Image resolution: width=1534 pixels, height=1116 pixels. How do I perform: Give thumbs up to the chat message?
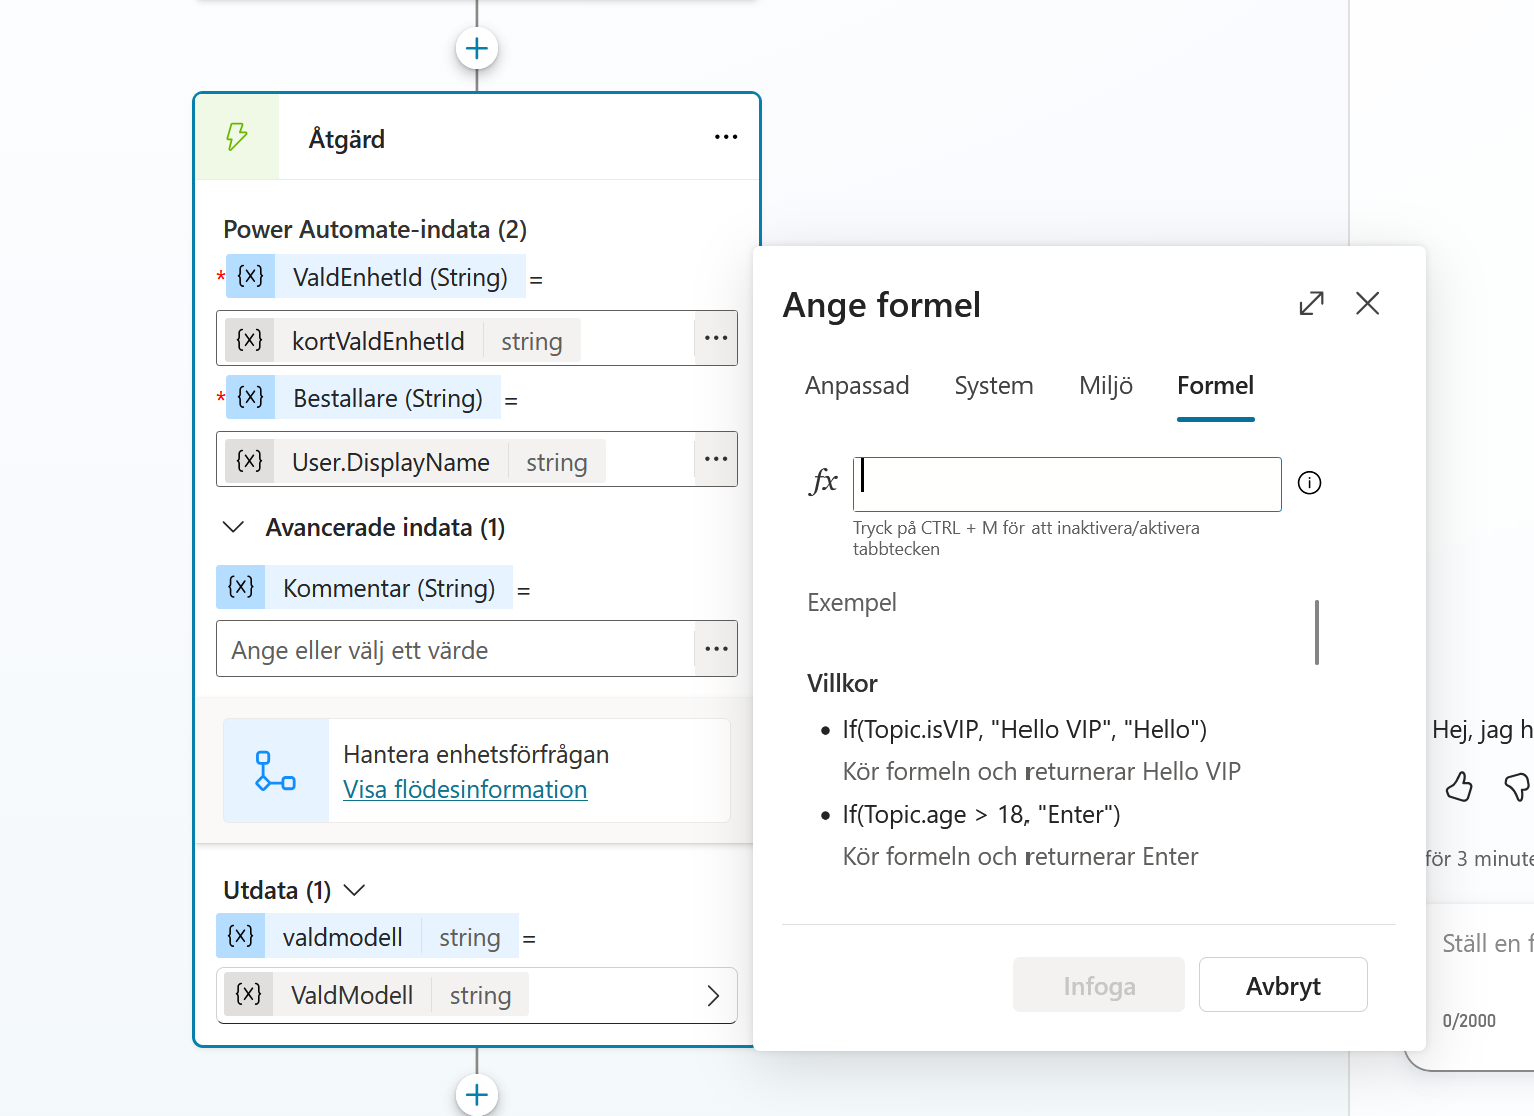click(1459, 787)
